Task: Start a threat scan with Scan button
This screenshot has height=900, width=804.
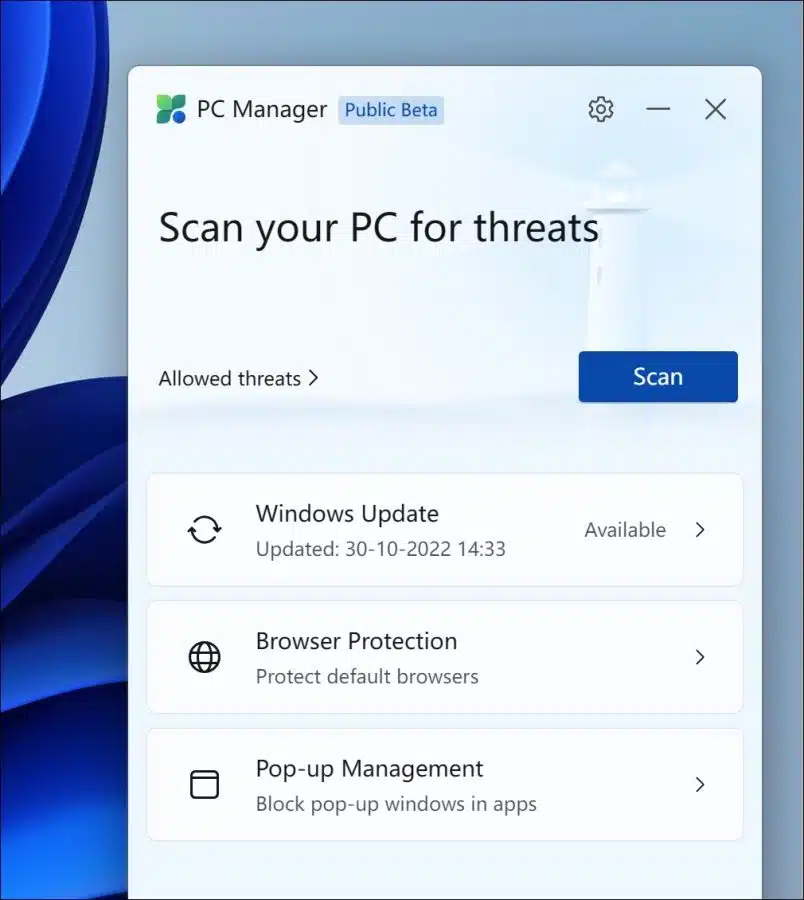Action: tap(658, 377)
